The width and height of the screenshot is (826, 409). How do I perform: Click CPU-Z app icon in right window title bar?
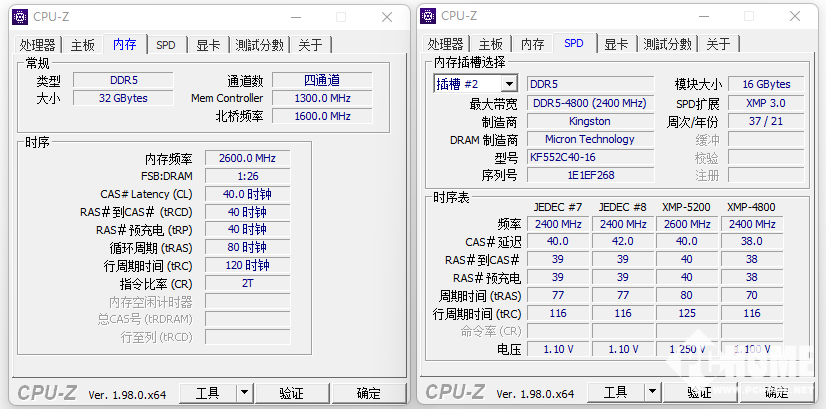point(428,17)
